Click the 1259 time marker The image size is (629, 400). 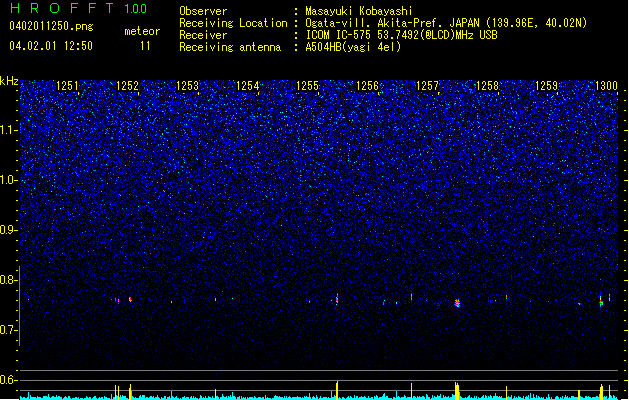pos(547,86)
